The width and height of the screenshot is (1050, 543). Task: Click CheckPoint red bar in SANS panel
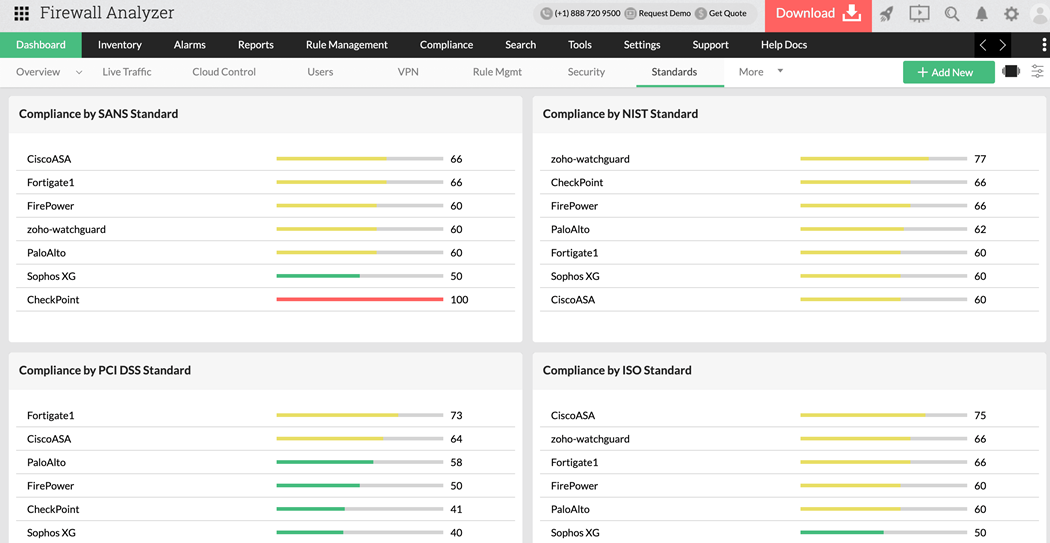[x=360, y=300]
